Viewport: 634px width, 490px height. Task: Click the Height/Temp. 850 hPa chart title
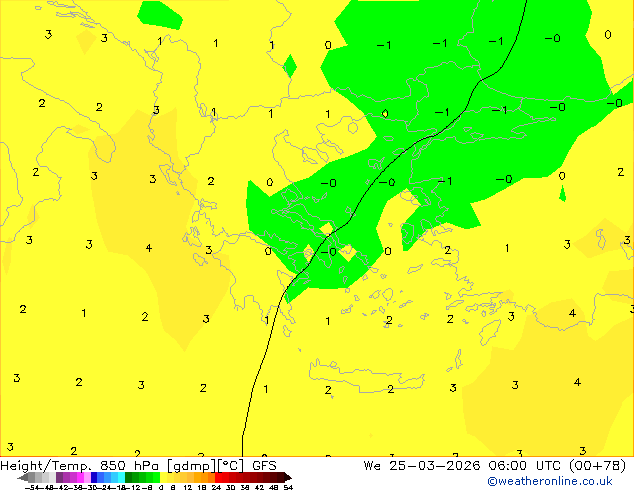[x=80, y=466]
